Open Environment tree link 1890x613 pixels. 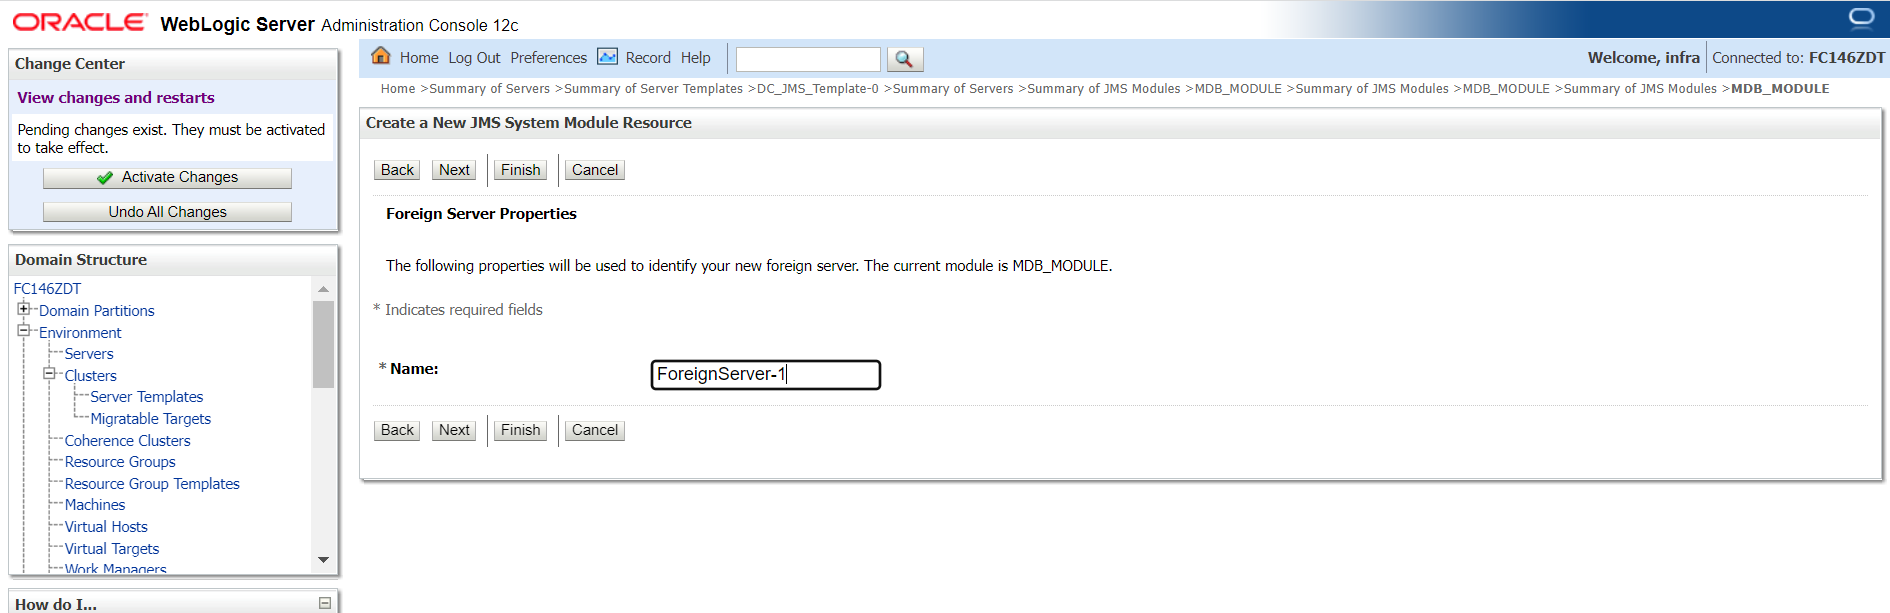coord(80,333)
